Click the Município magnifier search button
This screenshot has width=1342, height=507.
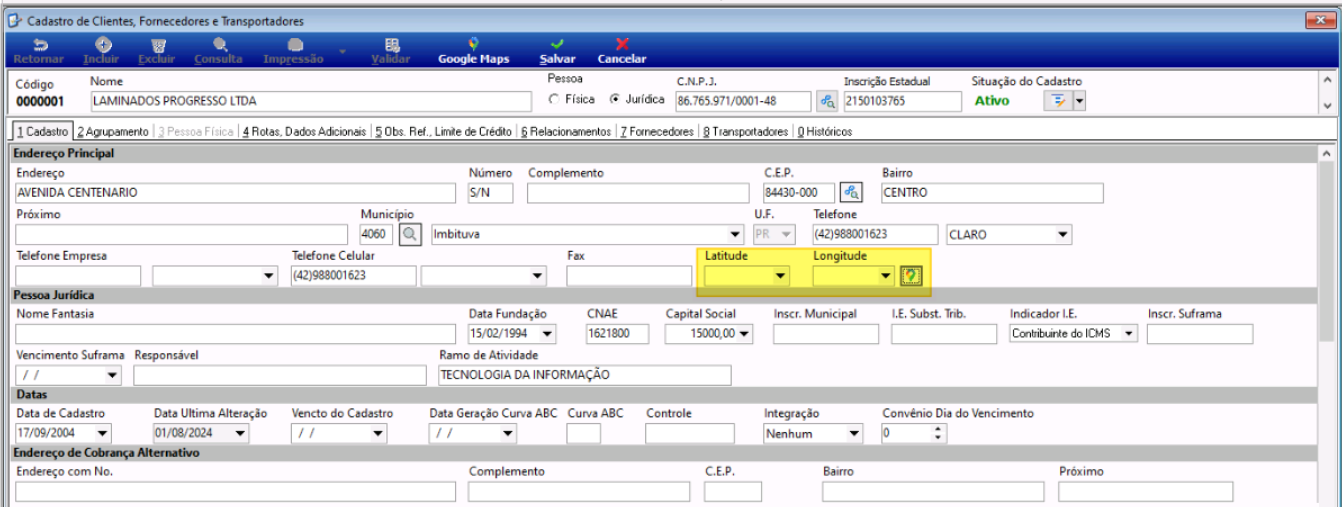[410, 235]
